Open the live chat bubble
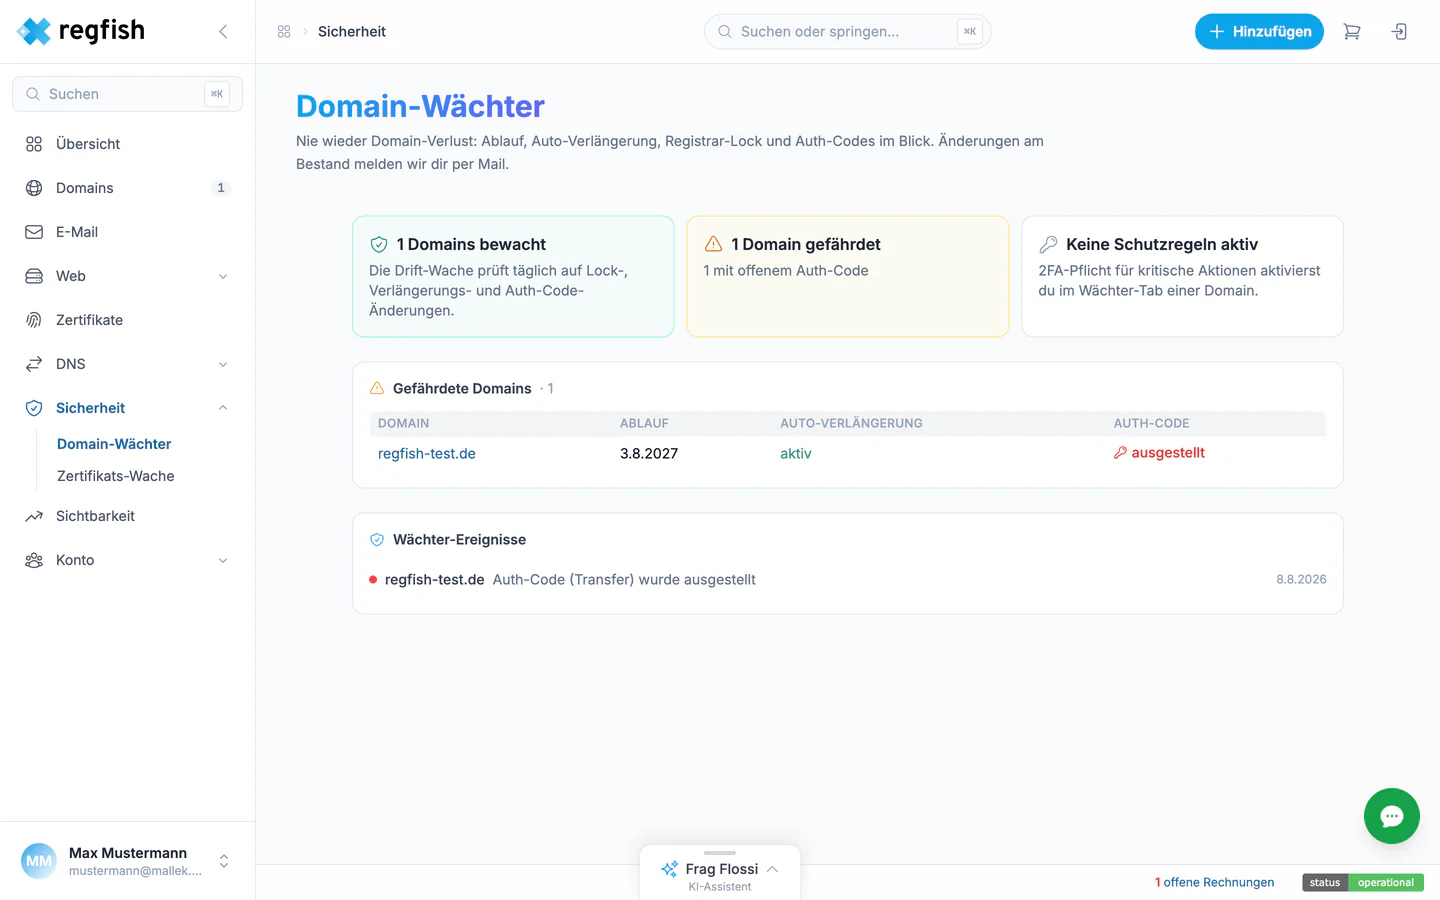 tap(1392, 816)
